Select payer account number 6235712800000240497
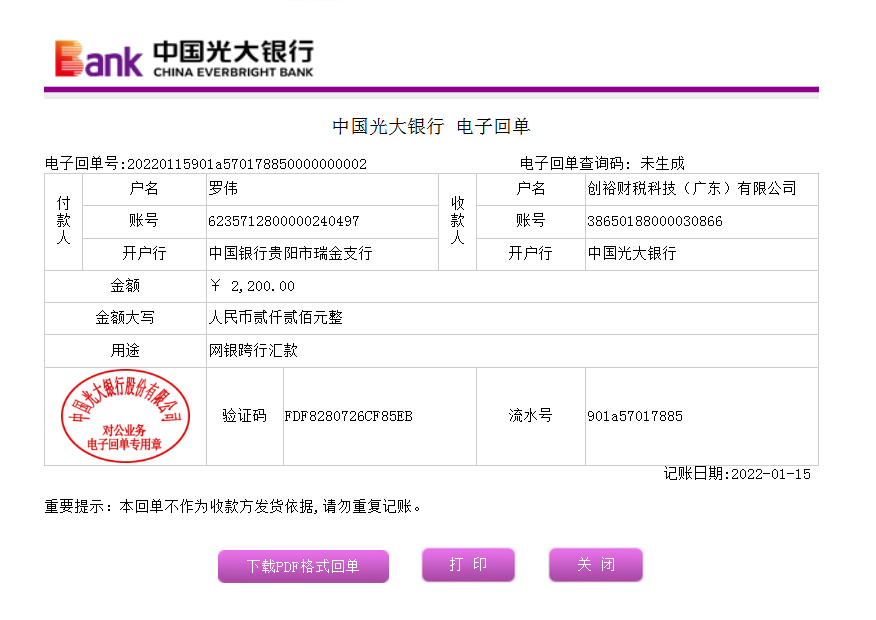This screenshot has height=620, width=876. pos(284,221)
